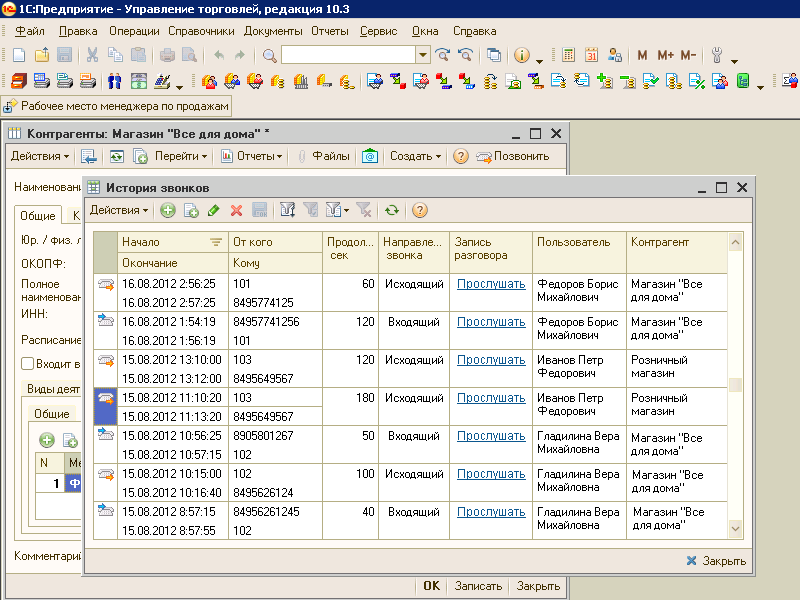Click the help icon in Контрагенты toolbar

pos(461,156)
